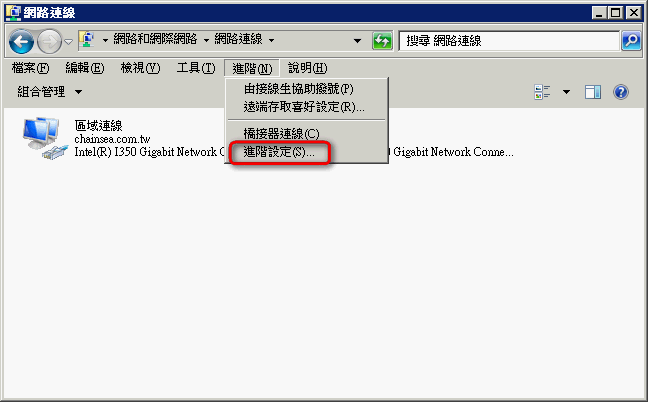Click the search magnifier icon

[631, 40]
